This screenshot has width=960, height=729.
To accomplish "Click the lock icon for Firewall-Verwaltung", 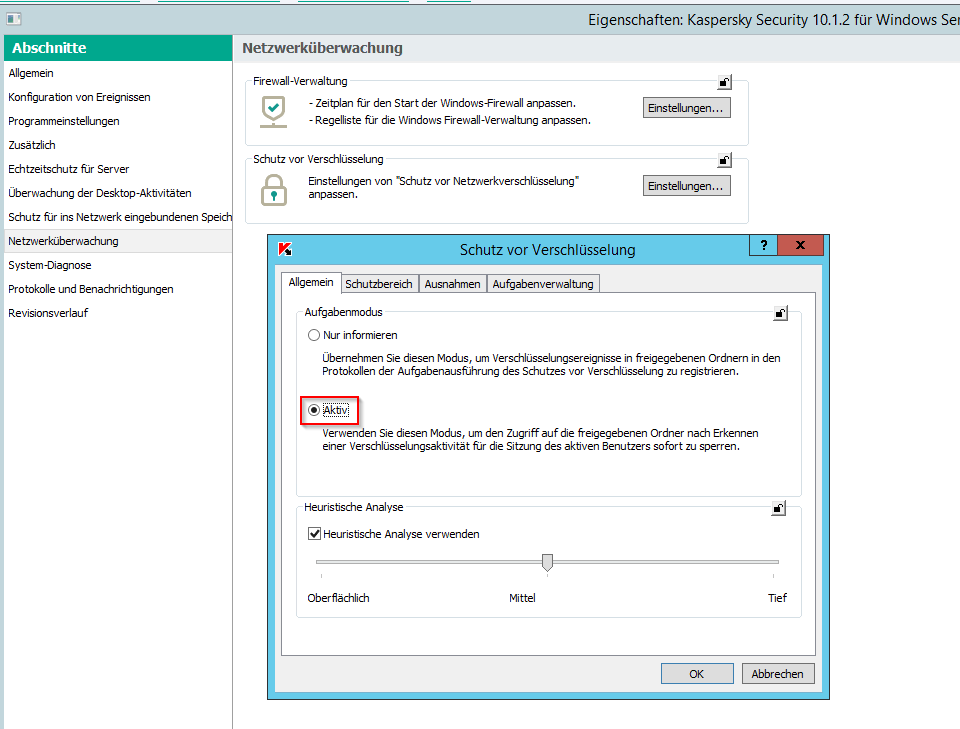I will point(724,82).
